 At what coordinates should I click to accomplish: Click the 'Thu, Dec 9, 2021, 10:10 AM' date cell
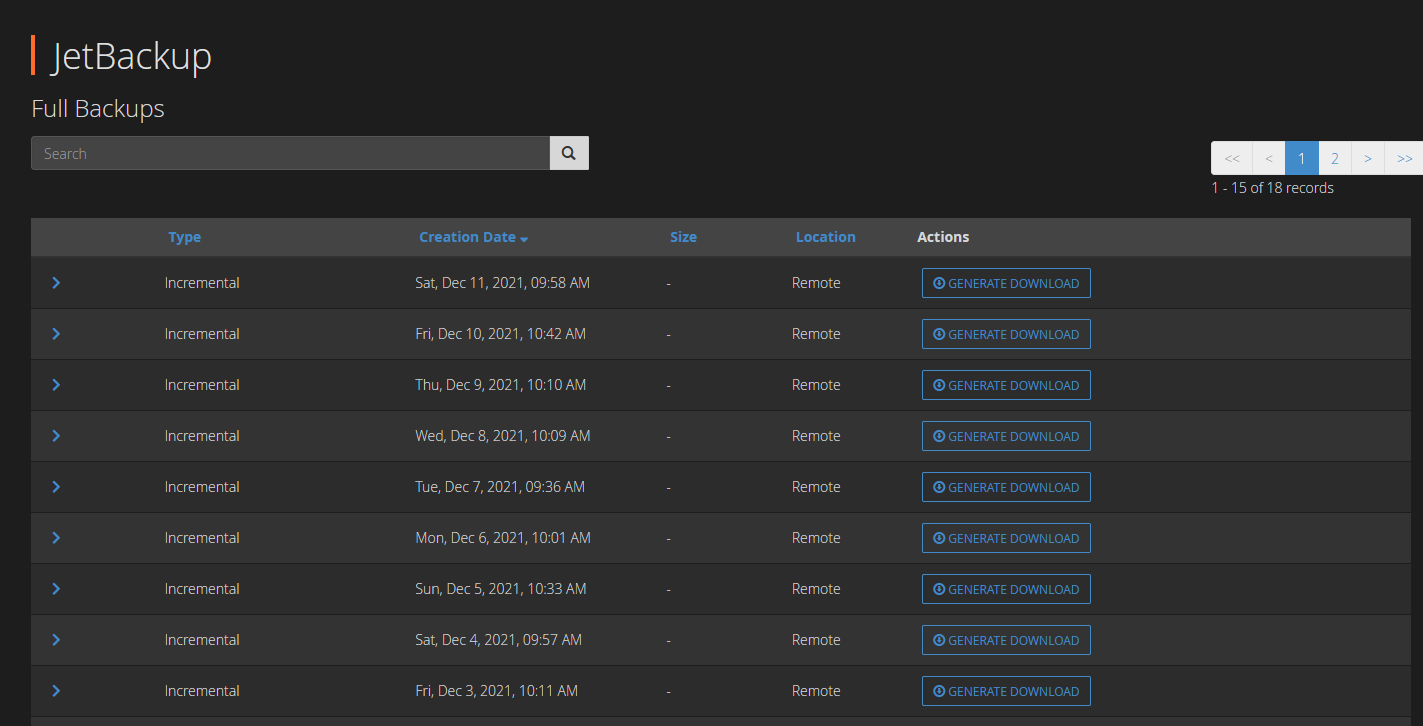[500, 385]
